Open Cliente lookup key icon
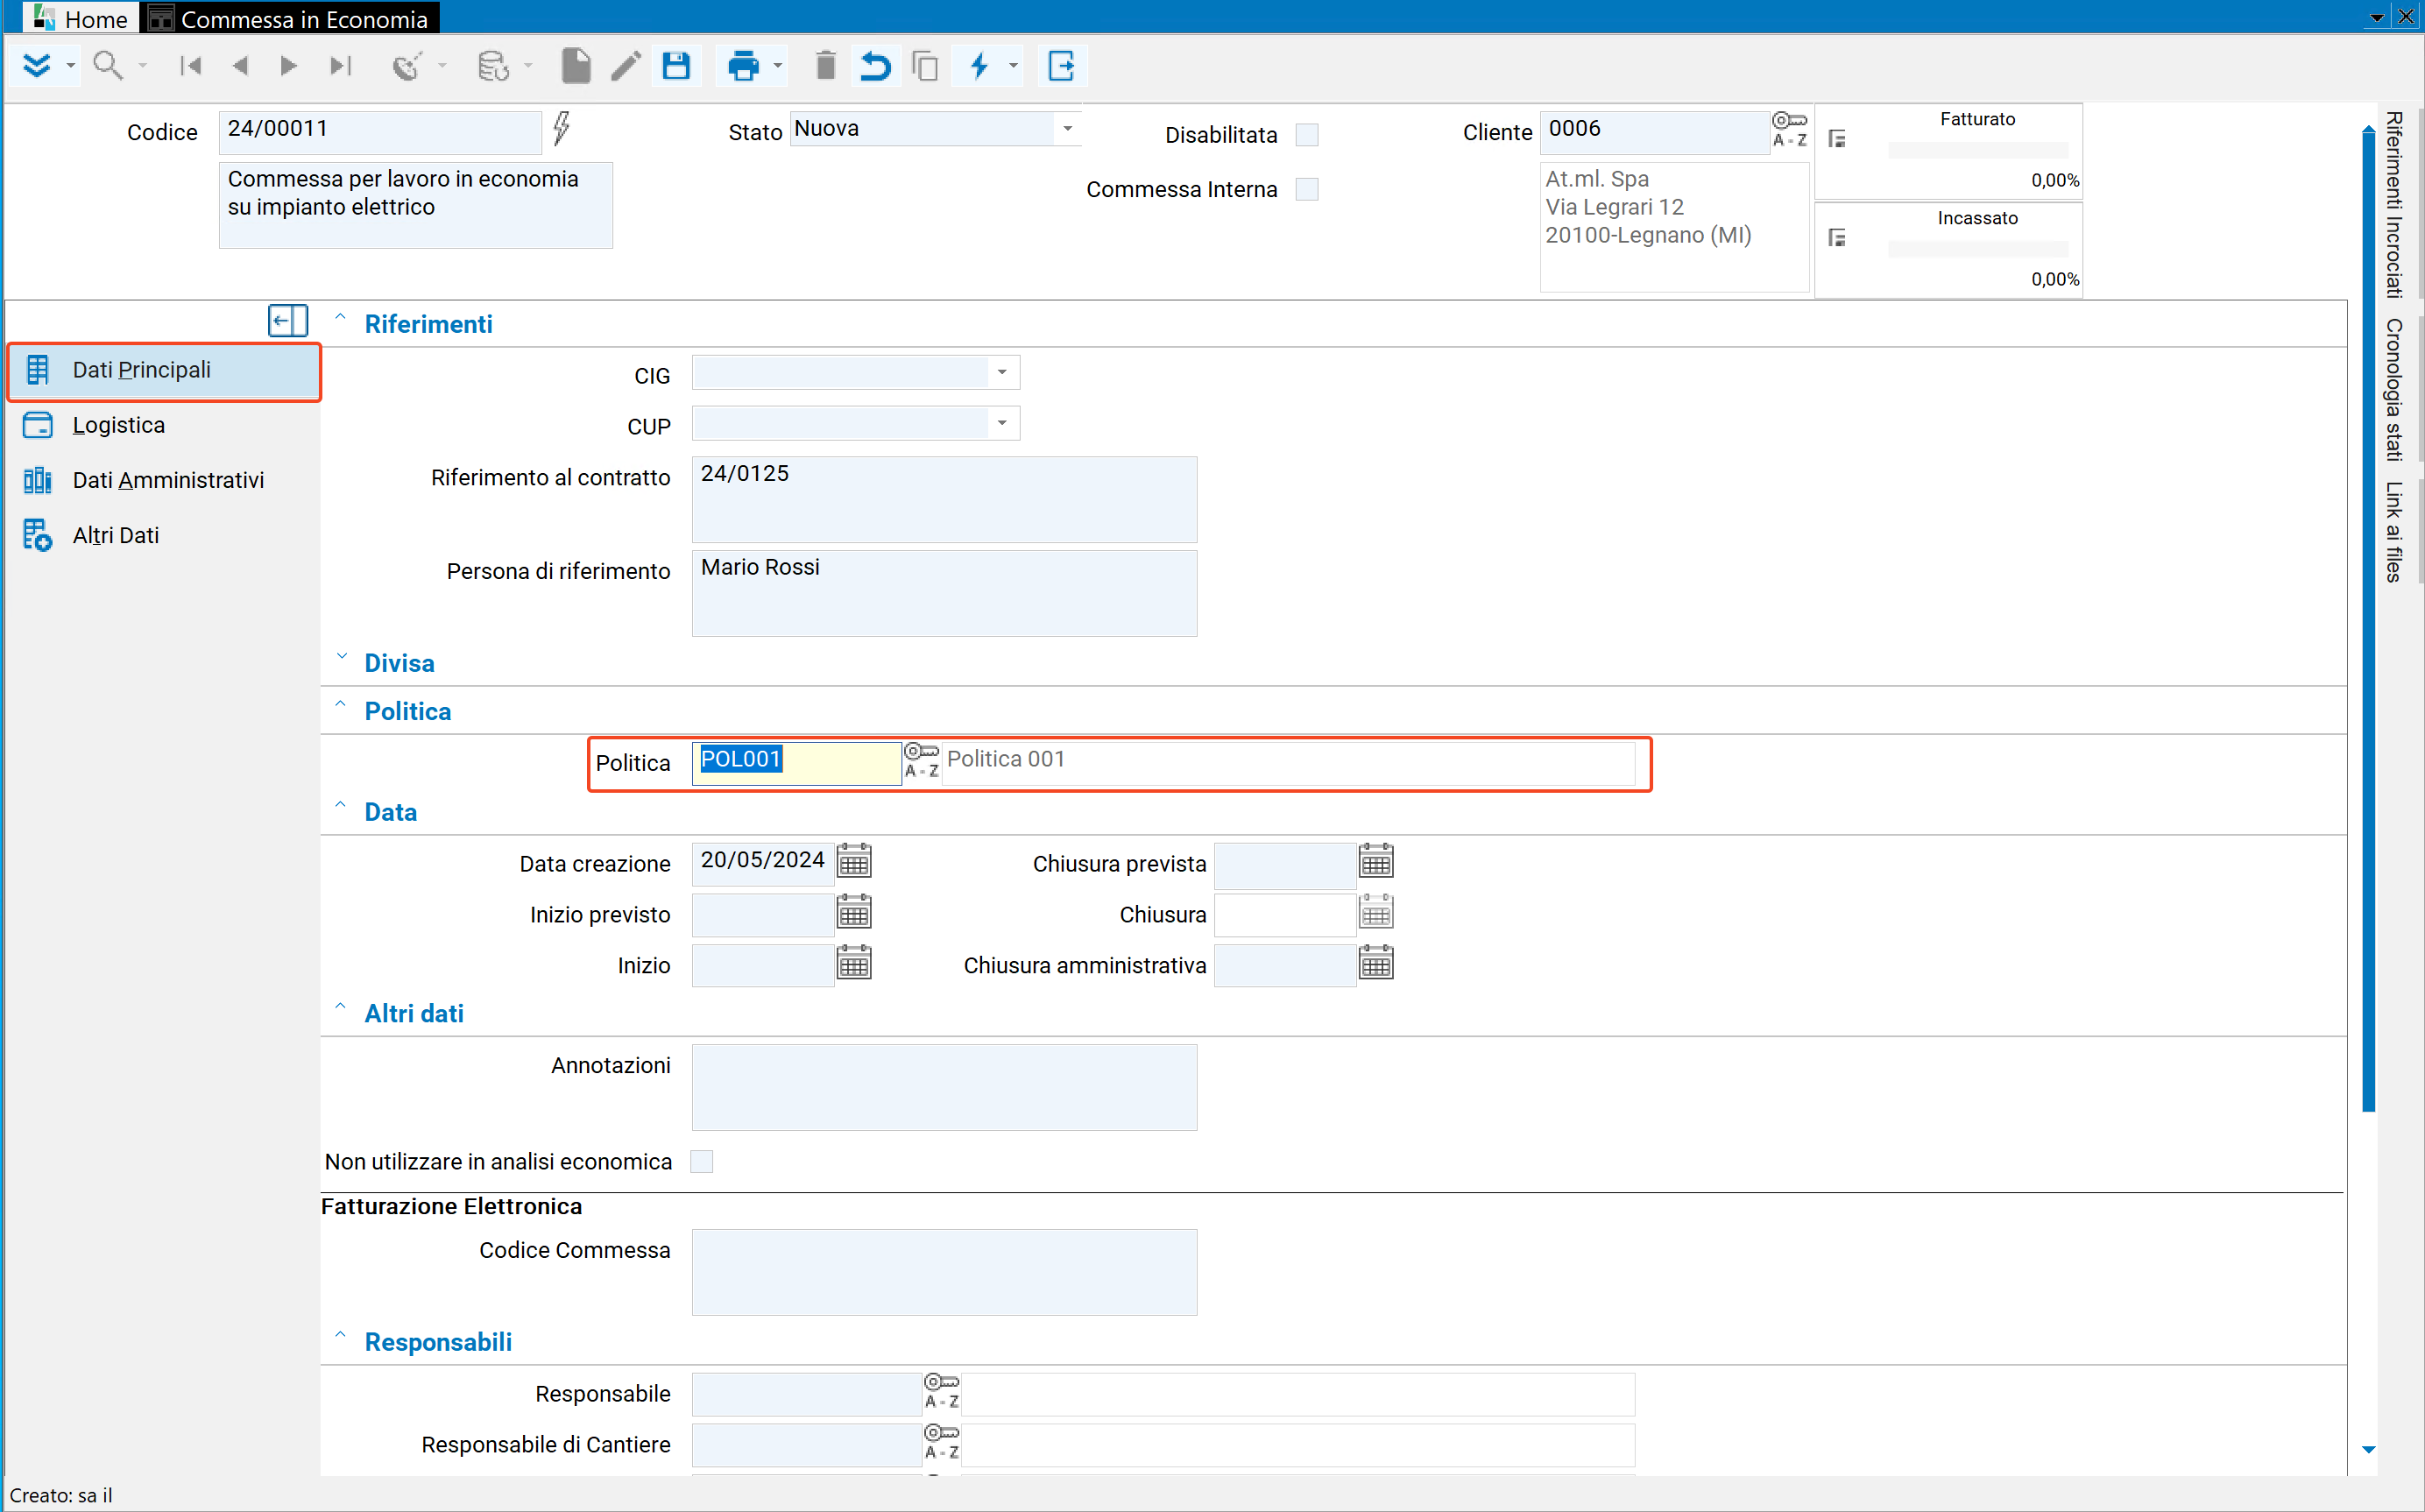 pyautogui.click(x=1789, y=129)
